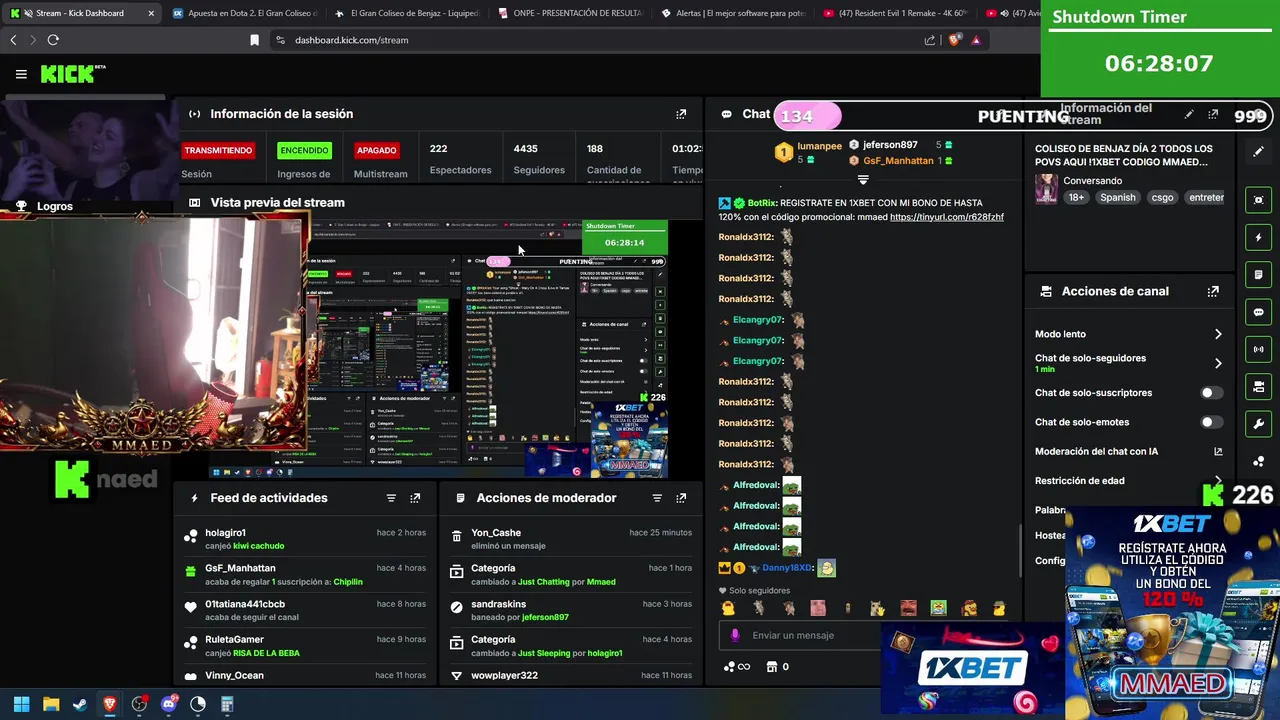
Task: Toggle Chat de solo-suscriptores switch
Action: pos(1212,393)
